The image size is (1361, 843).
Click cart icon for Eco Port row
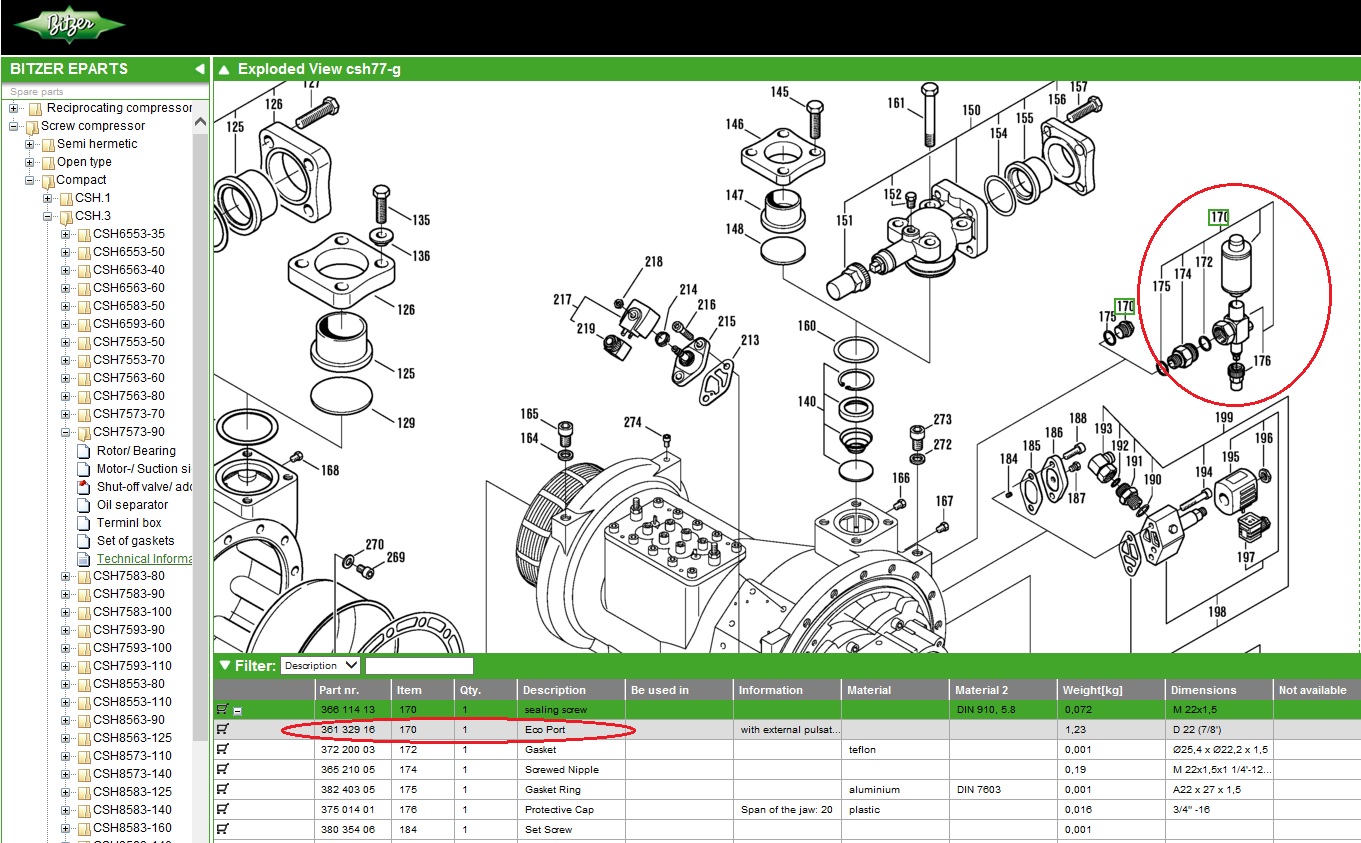222,730
